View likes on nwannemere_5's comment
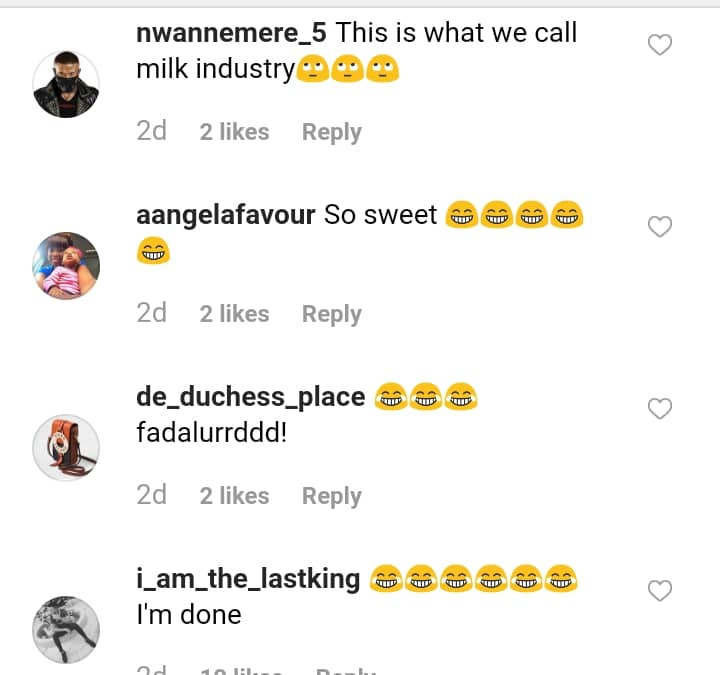The image size is (720, 675). [234, 132]
